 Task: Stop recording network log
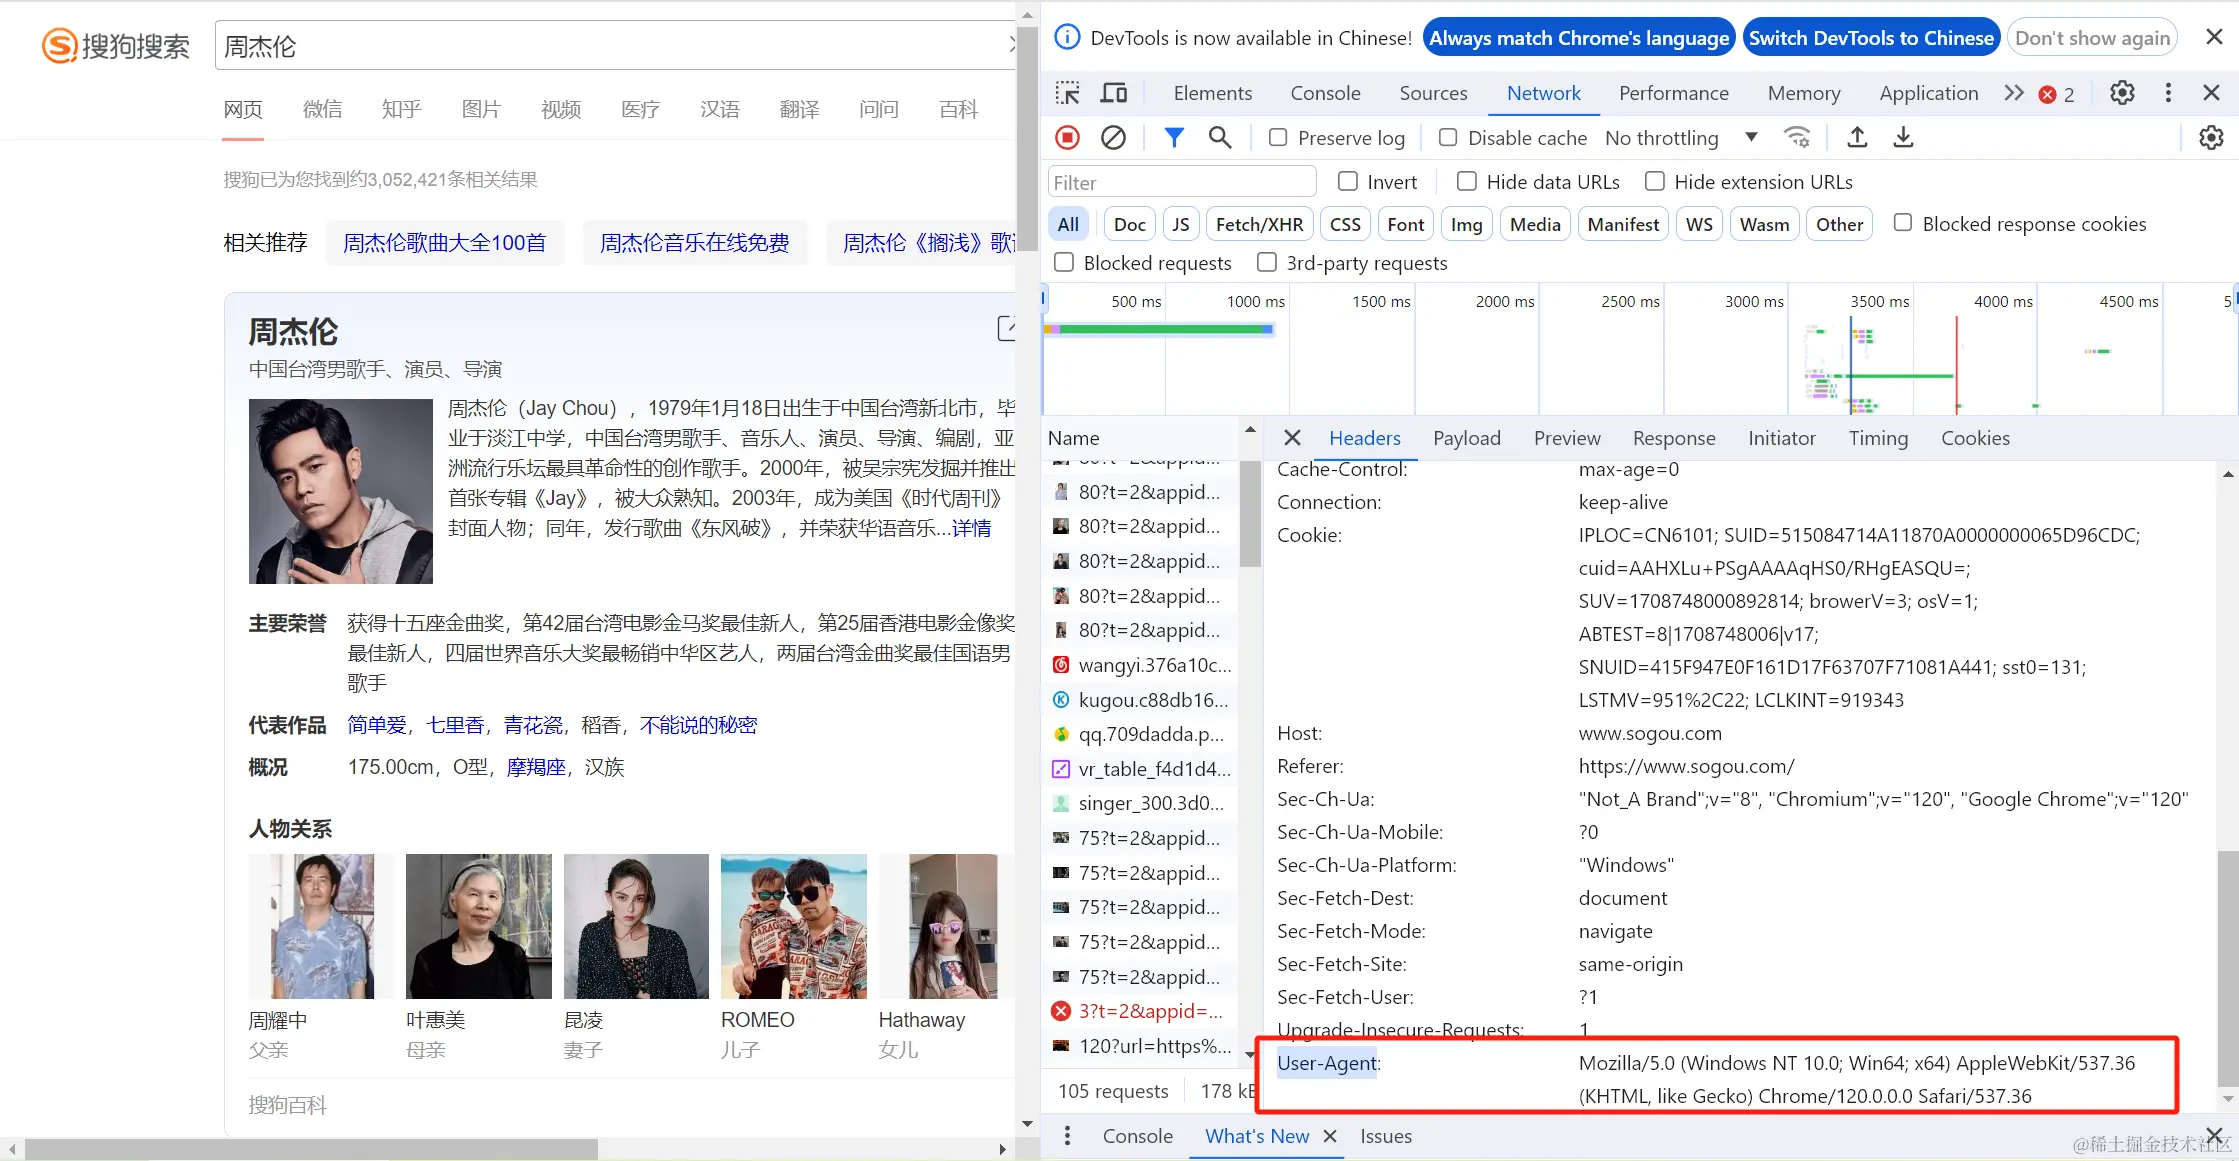click(1068, 137)
